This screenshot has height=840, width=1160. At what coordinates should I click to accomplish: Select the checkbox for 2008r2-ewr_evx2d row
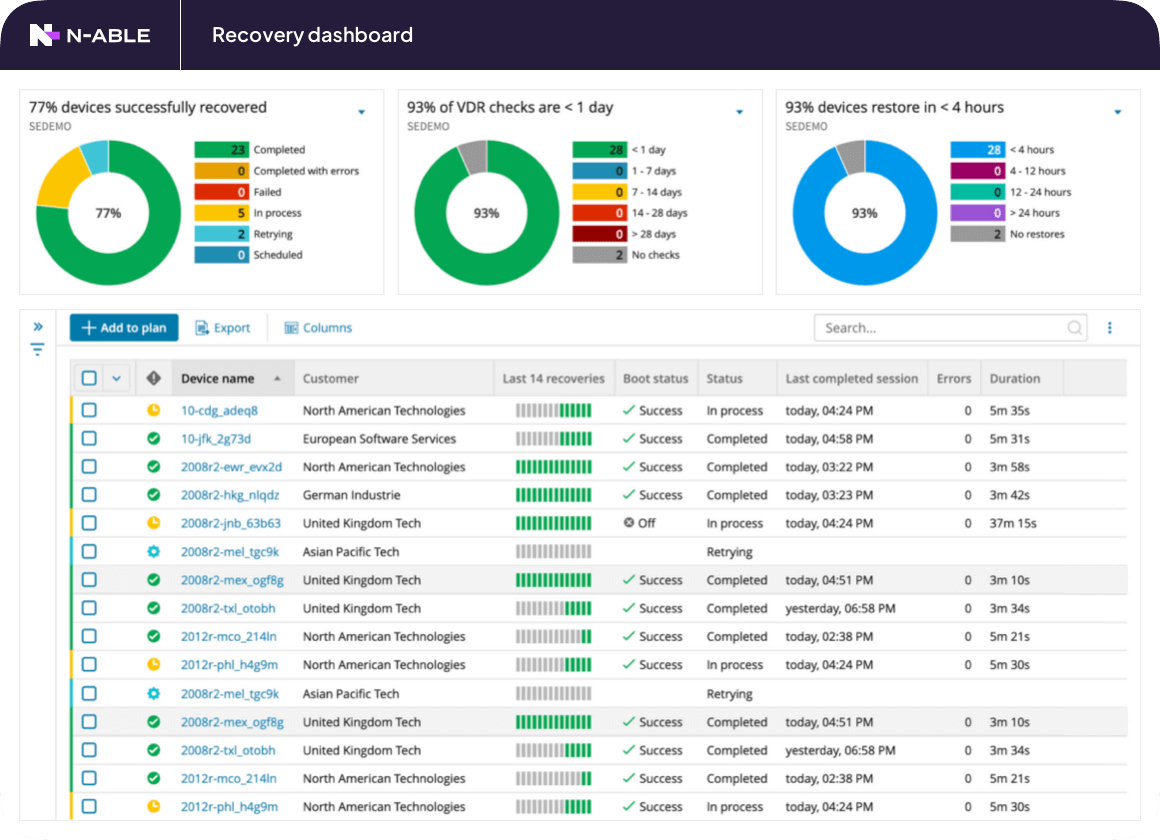coord(90,467)
